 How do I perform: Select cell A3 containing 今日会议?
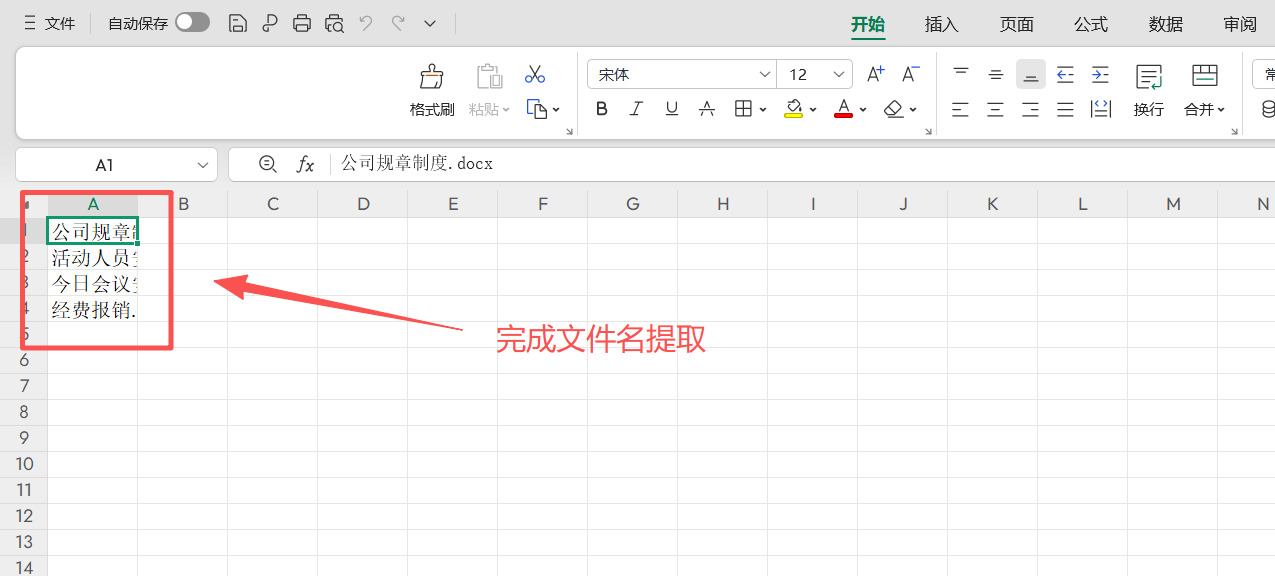(x=93, y=283)
